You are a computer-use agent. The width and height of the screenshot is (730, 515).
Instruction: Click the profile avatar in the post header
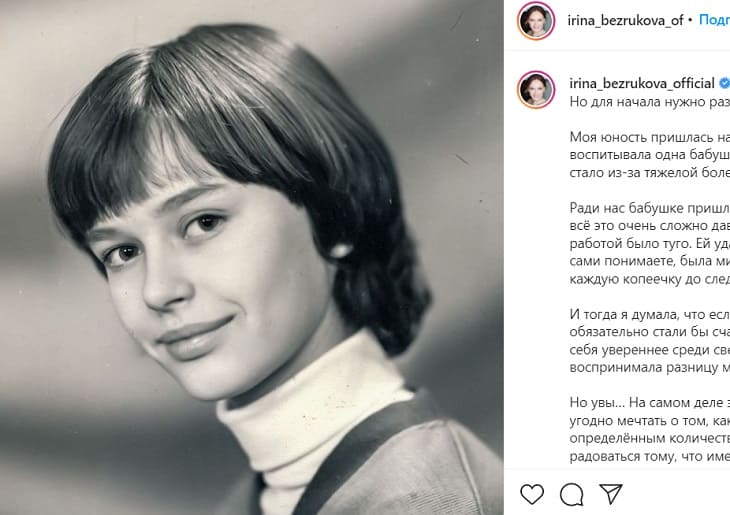[x=536, y=20]
